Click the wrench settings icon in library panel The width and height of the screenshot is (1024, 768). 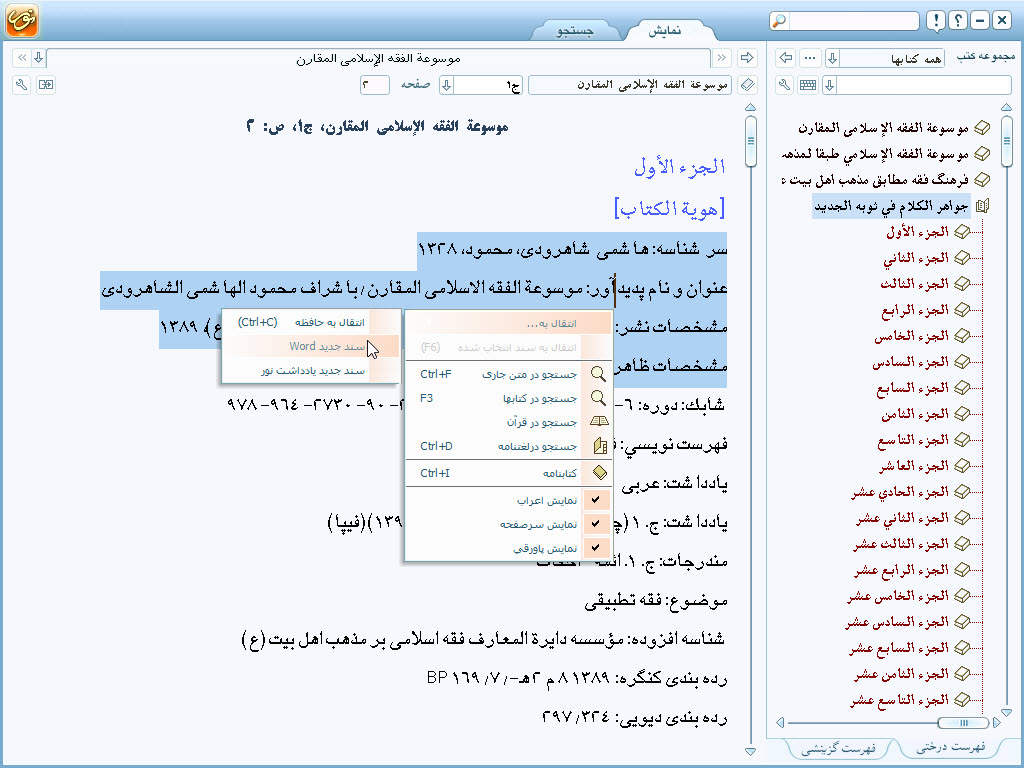[x=785, y=85]
